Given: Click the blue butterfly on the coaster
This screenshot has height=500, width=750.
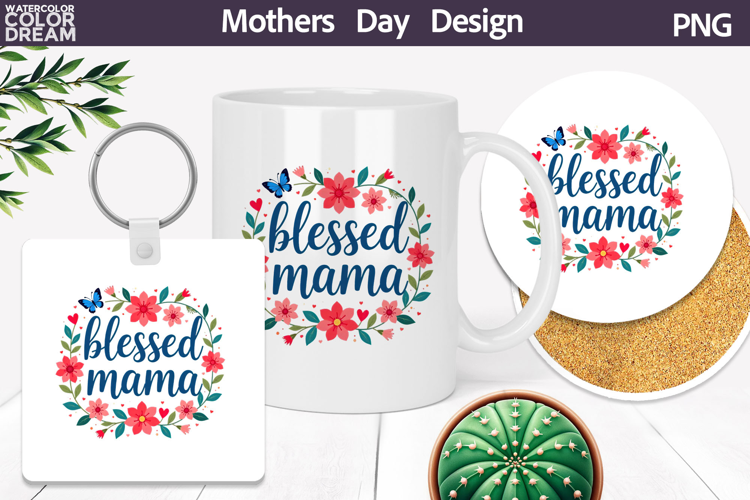Looking at the screenshot, I should coord(554,139).
